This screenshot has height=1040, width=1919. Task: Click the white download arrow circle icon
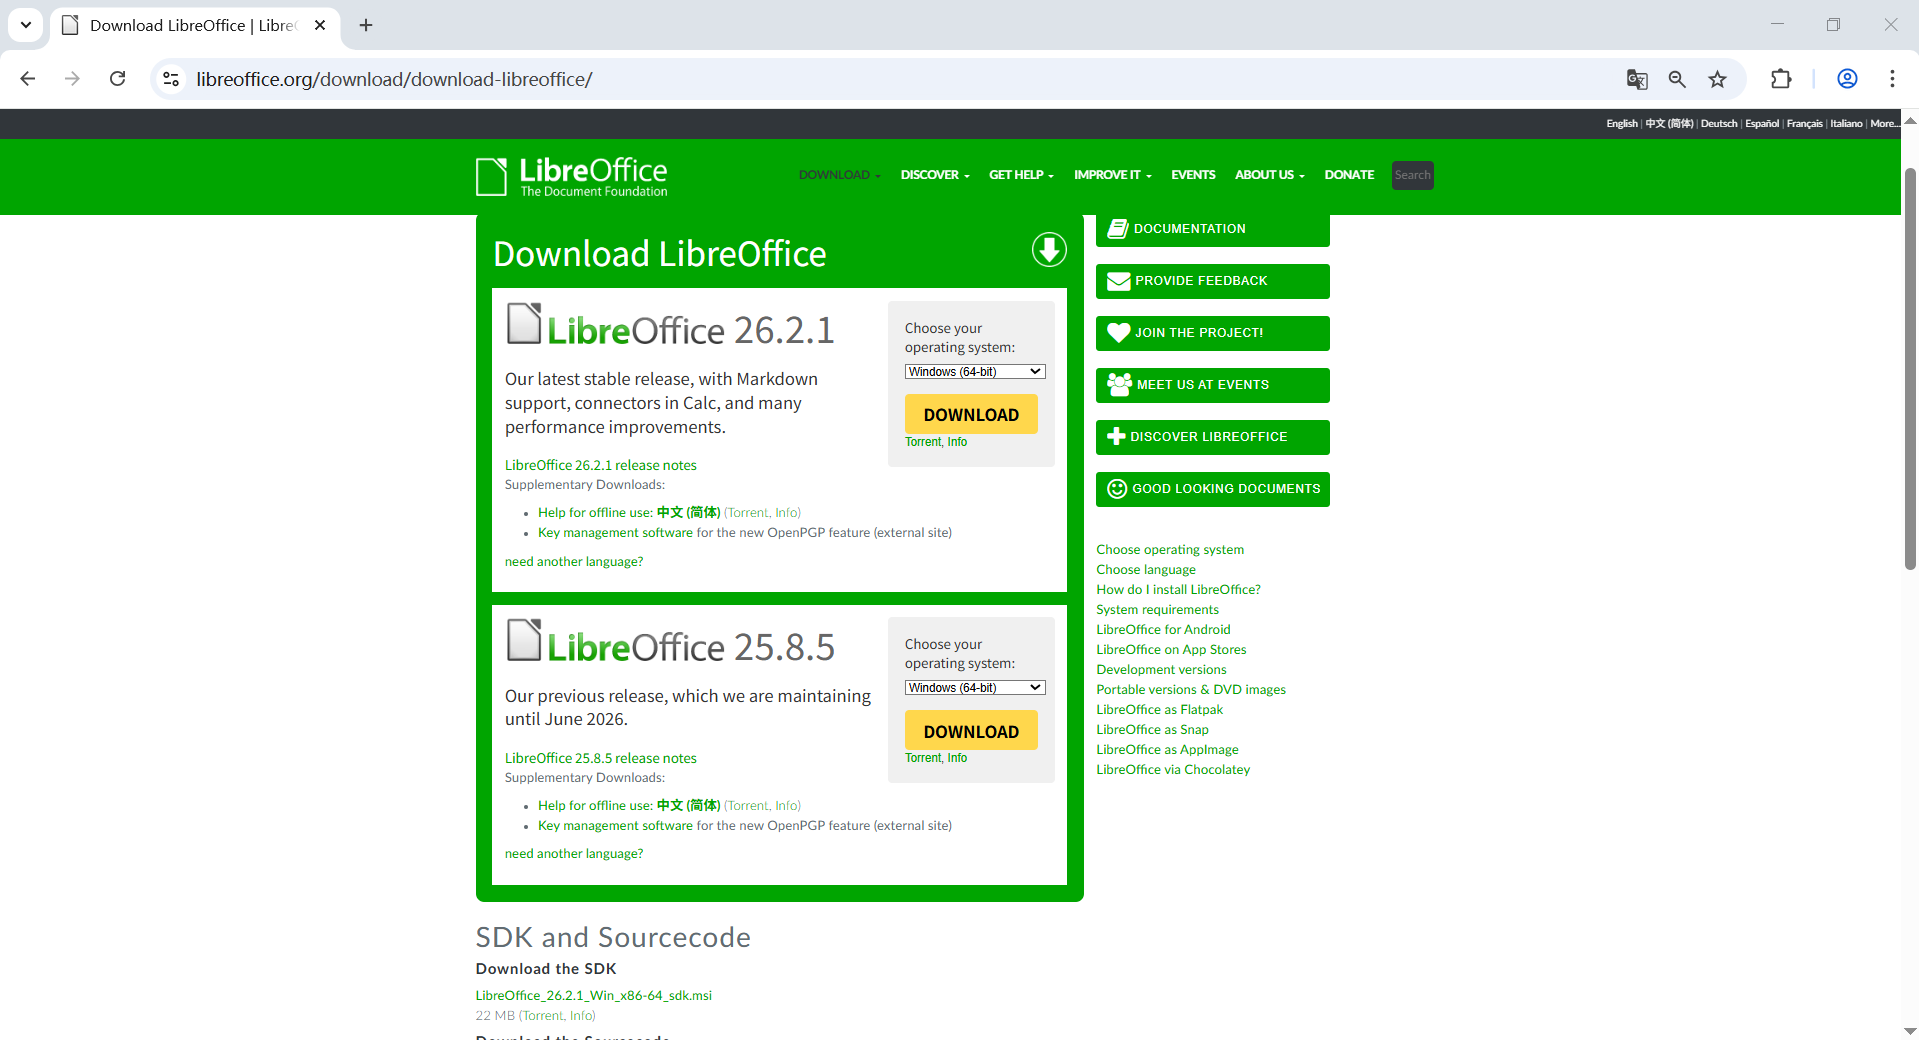[1049, 250]
